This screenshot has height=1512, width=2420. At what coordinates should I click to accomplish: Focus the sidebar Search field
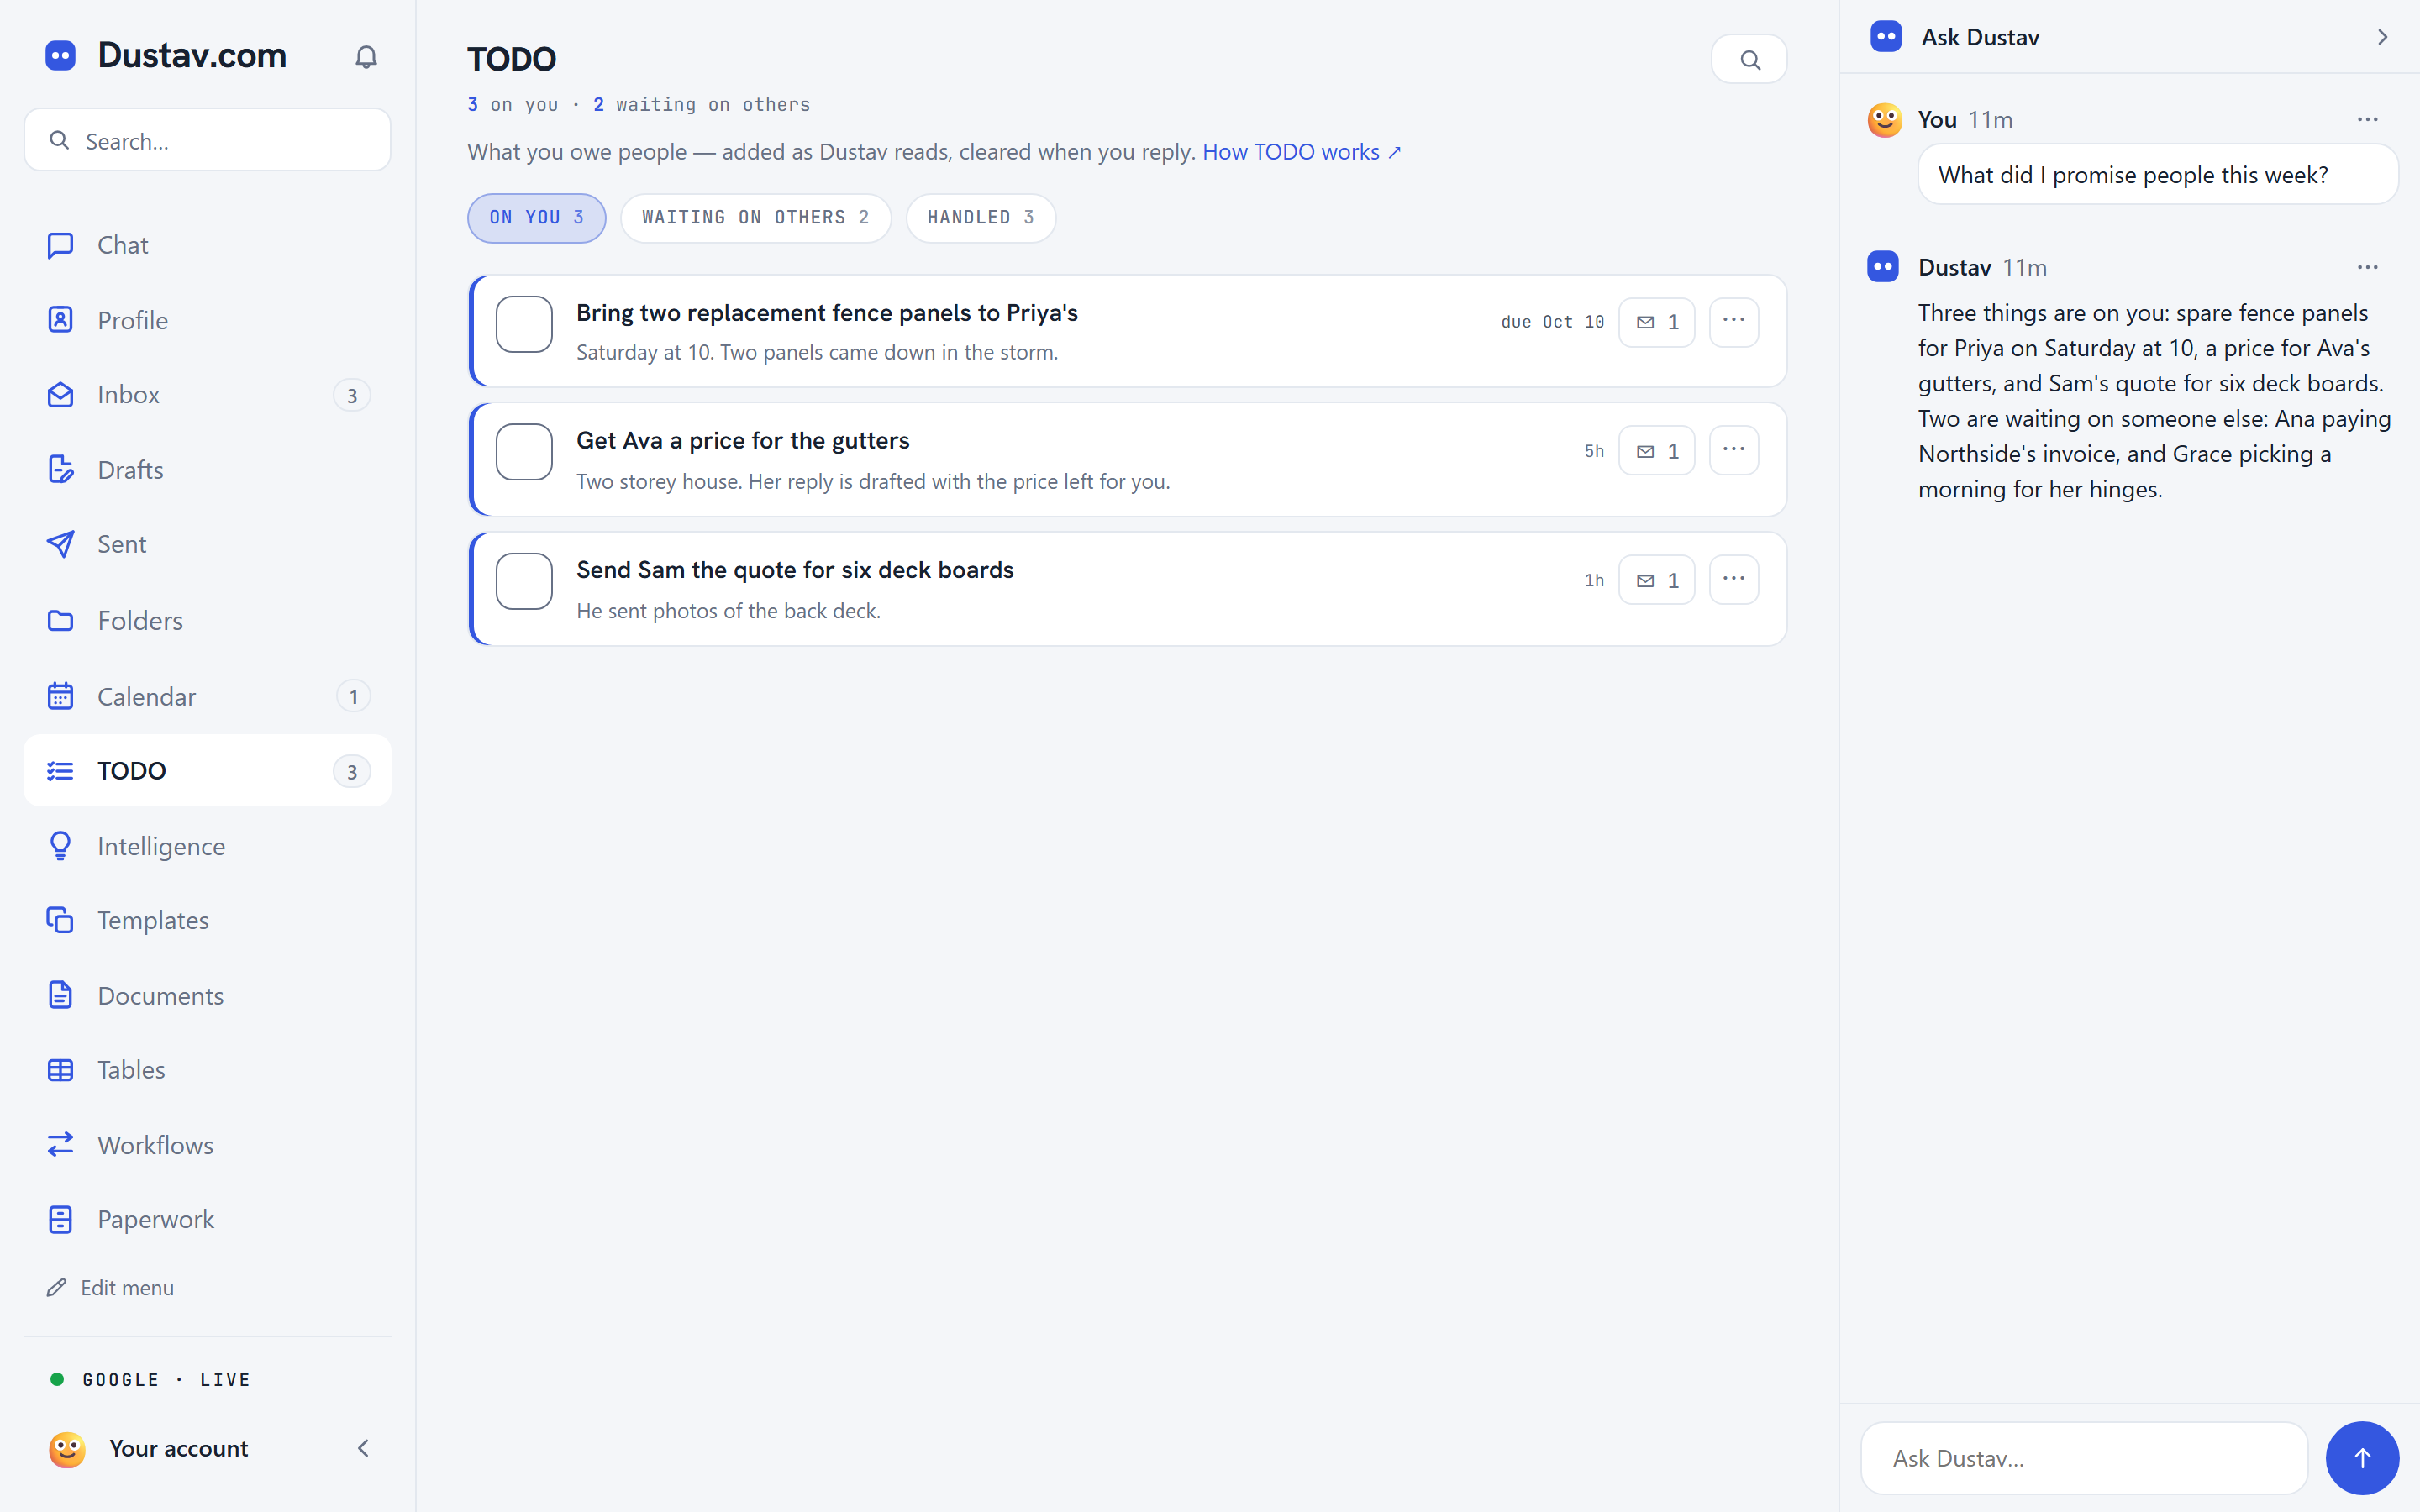click(x=207, y=140)
